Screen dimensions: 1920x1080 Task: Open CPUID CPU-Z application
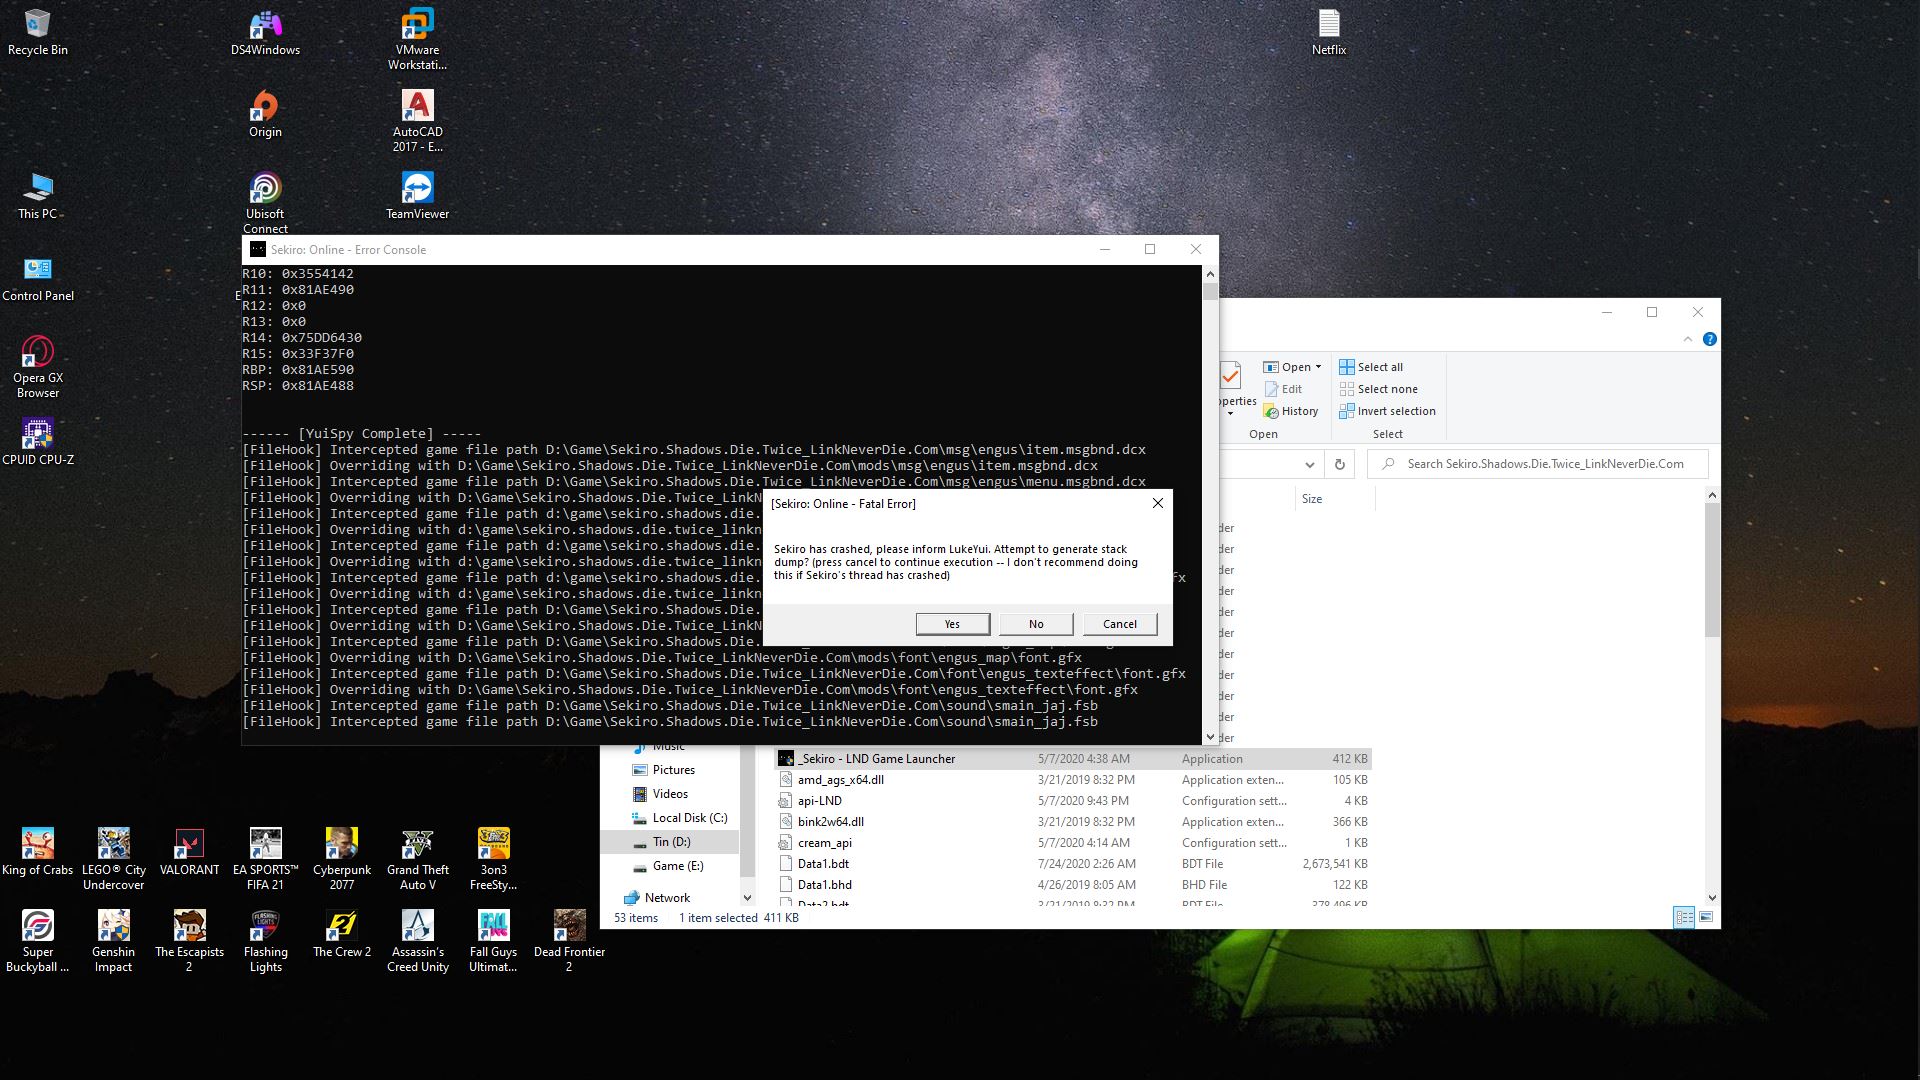pos(36,433)
